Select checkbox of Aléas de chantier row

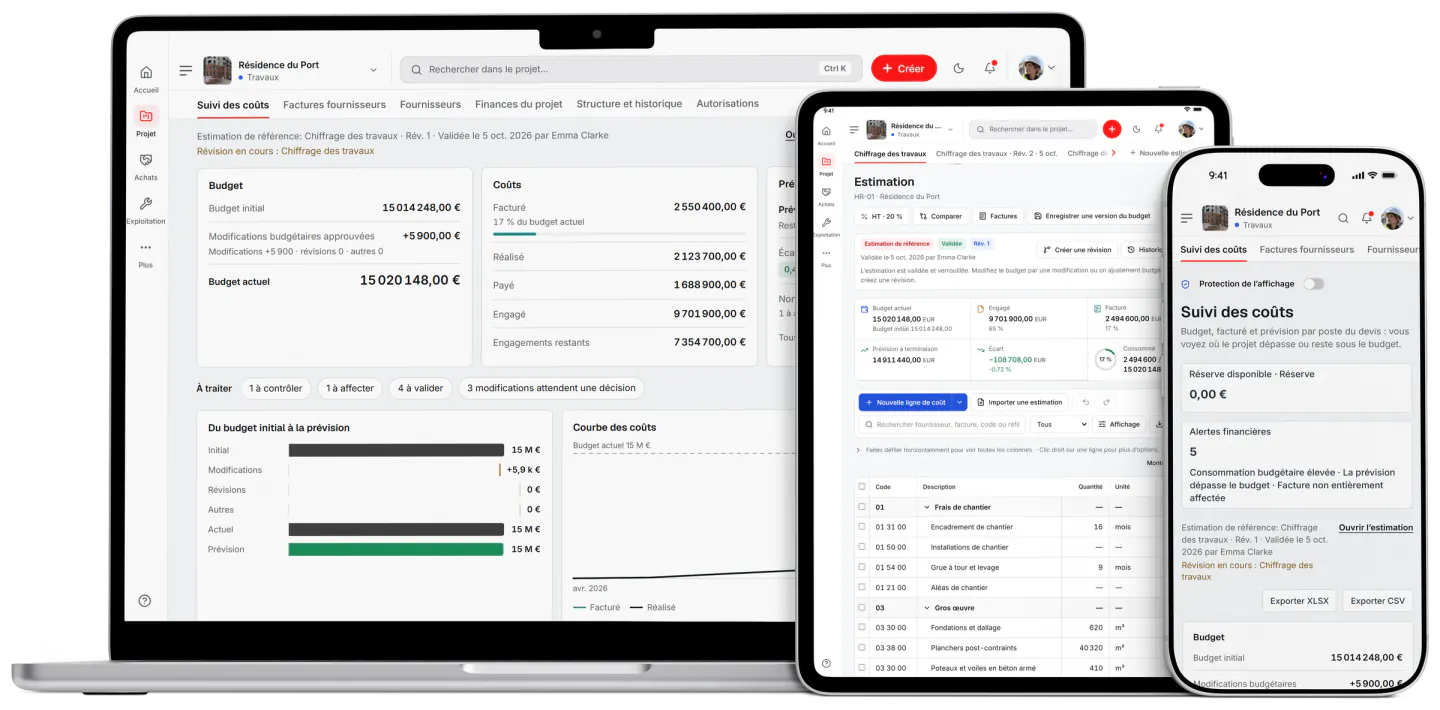[862, 587]
